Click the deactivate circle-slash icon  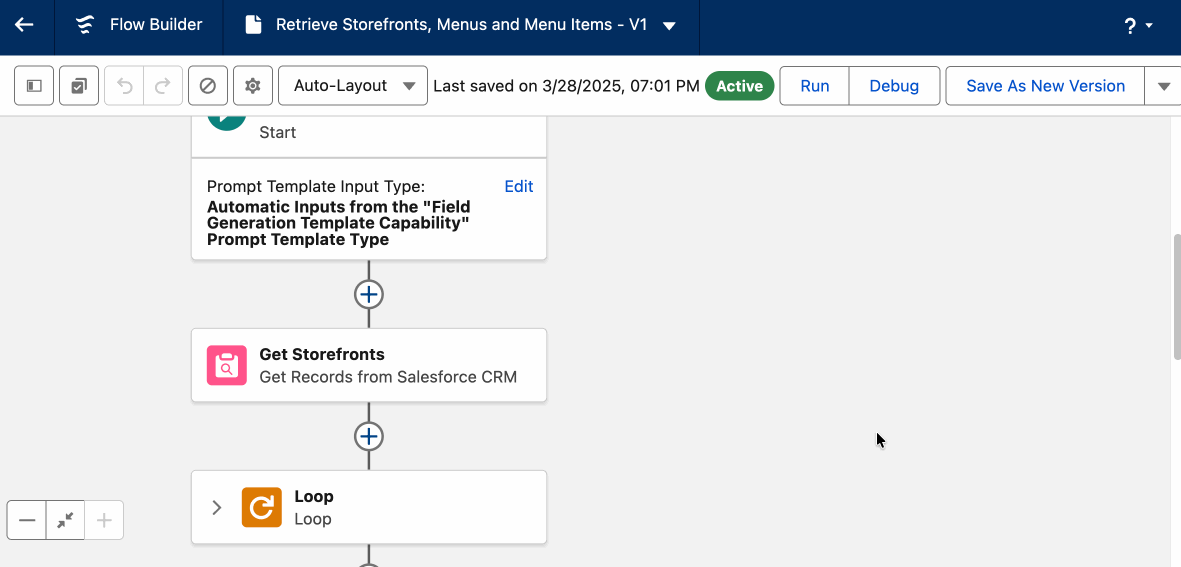[208, 86]
